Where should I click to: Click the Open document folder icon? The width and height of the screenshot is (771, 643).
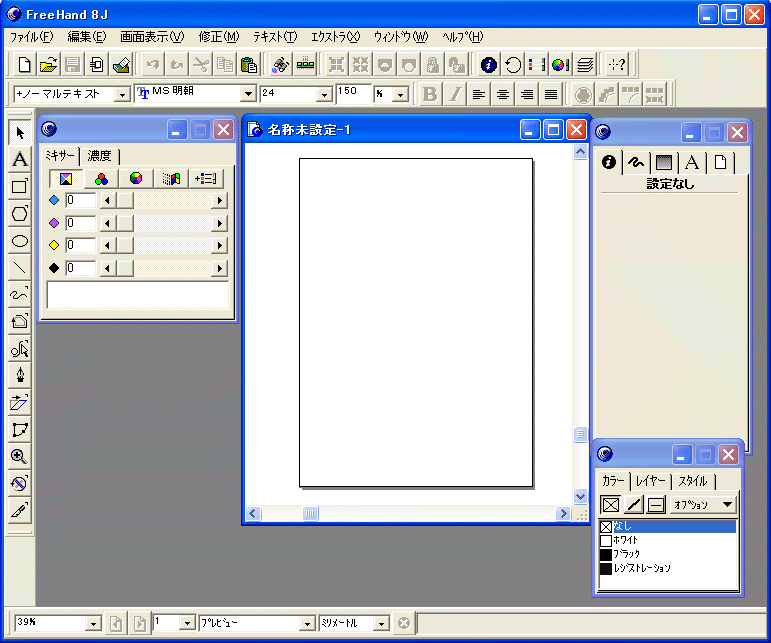click(48, 65)
